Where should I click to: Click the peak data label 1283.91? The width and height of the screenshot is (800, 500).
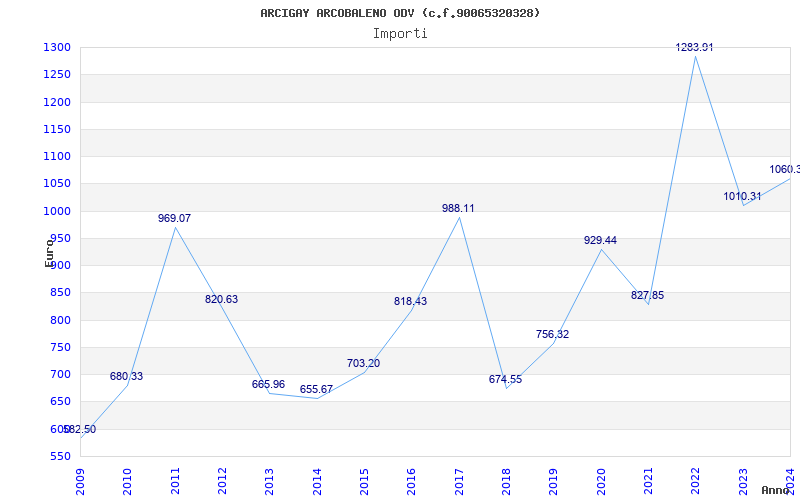(694, 47)
